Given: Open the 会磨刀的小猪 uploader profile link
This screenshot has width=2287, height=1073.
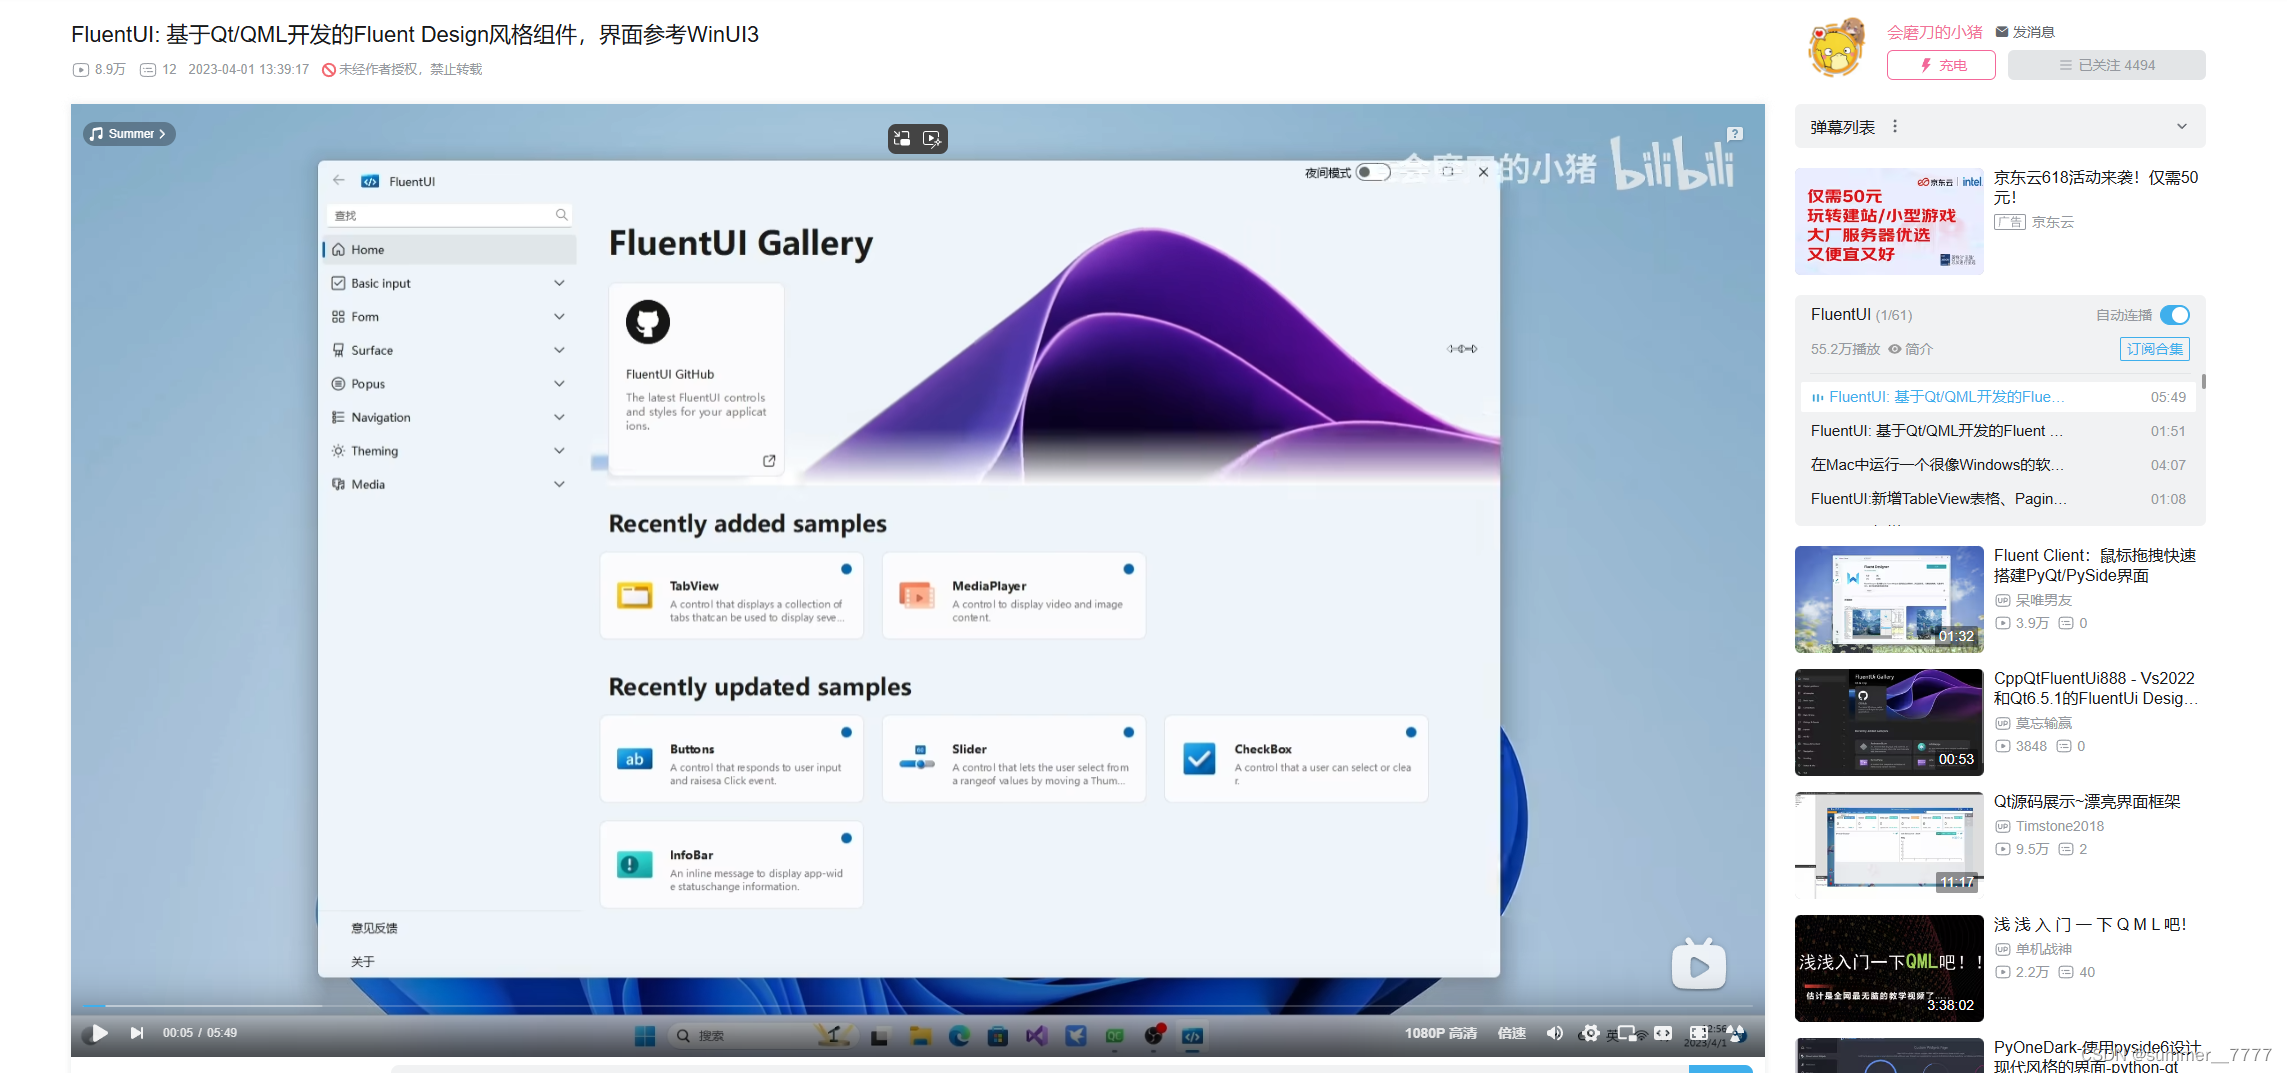Looking at the screenshot, I should (x=1935, y=32).
